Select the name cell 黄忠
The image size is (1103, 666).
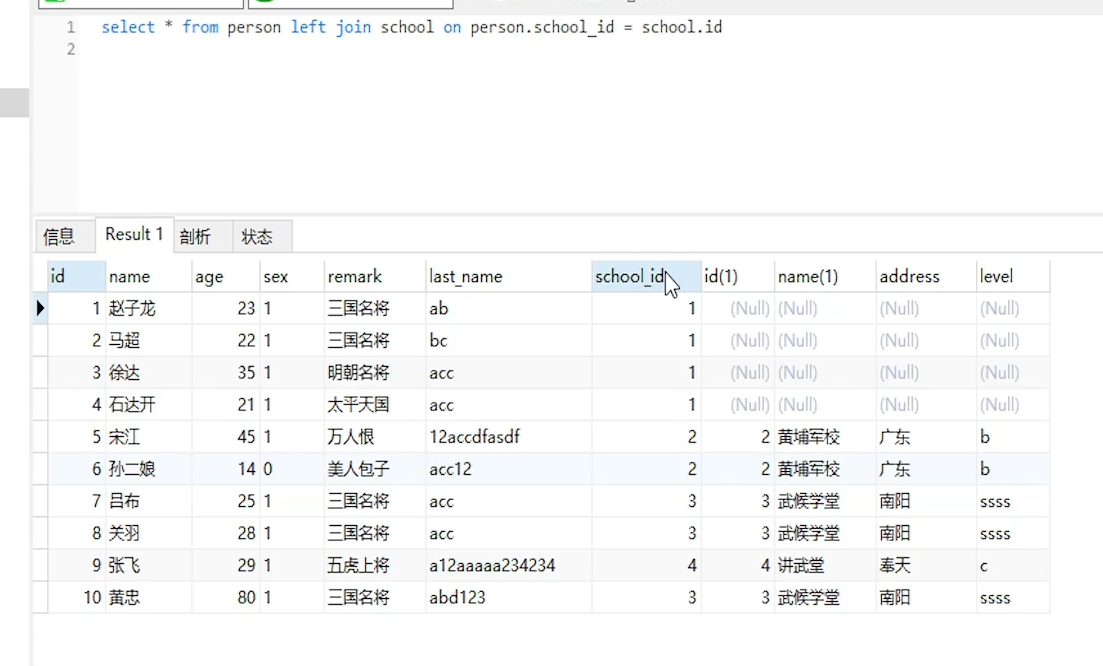click(148, 598)
